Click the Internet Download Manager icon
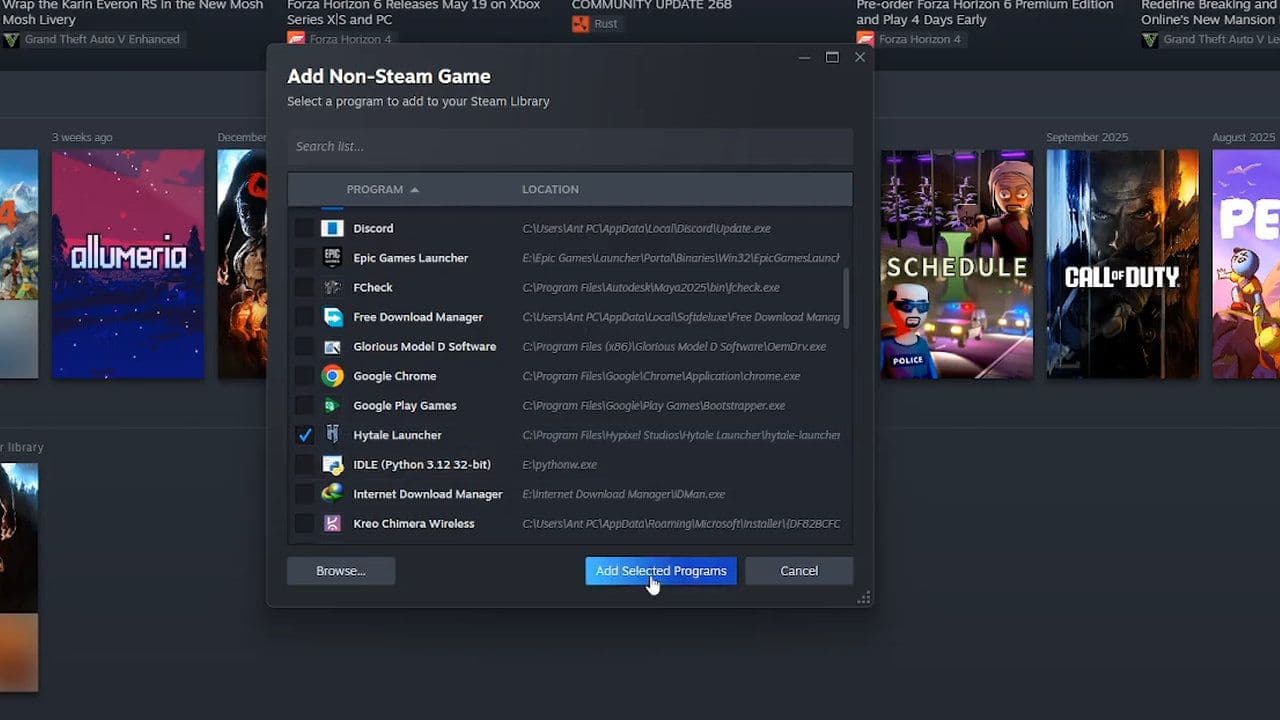This screenshot has width=1280, height=720. tap(332, 494)
